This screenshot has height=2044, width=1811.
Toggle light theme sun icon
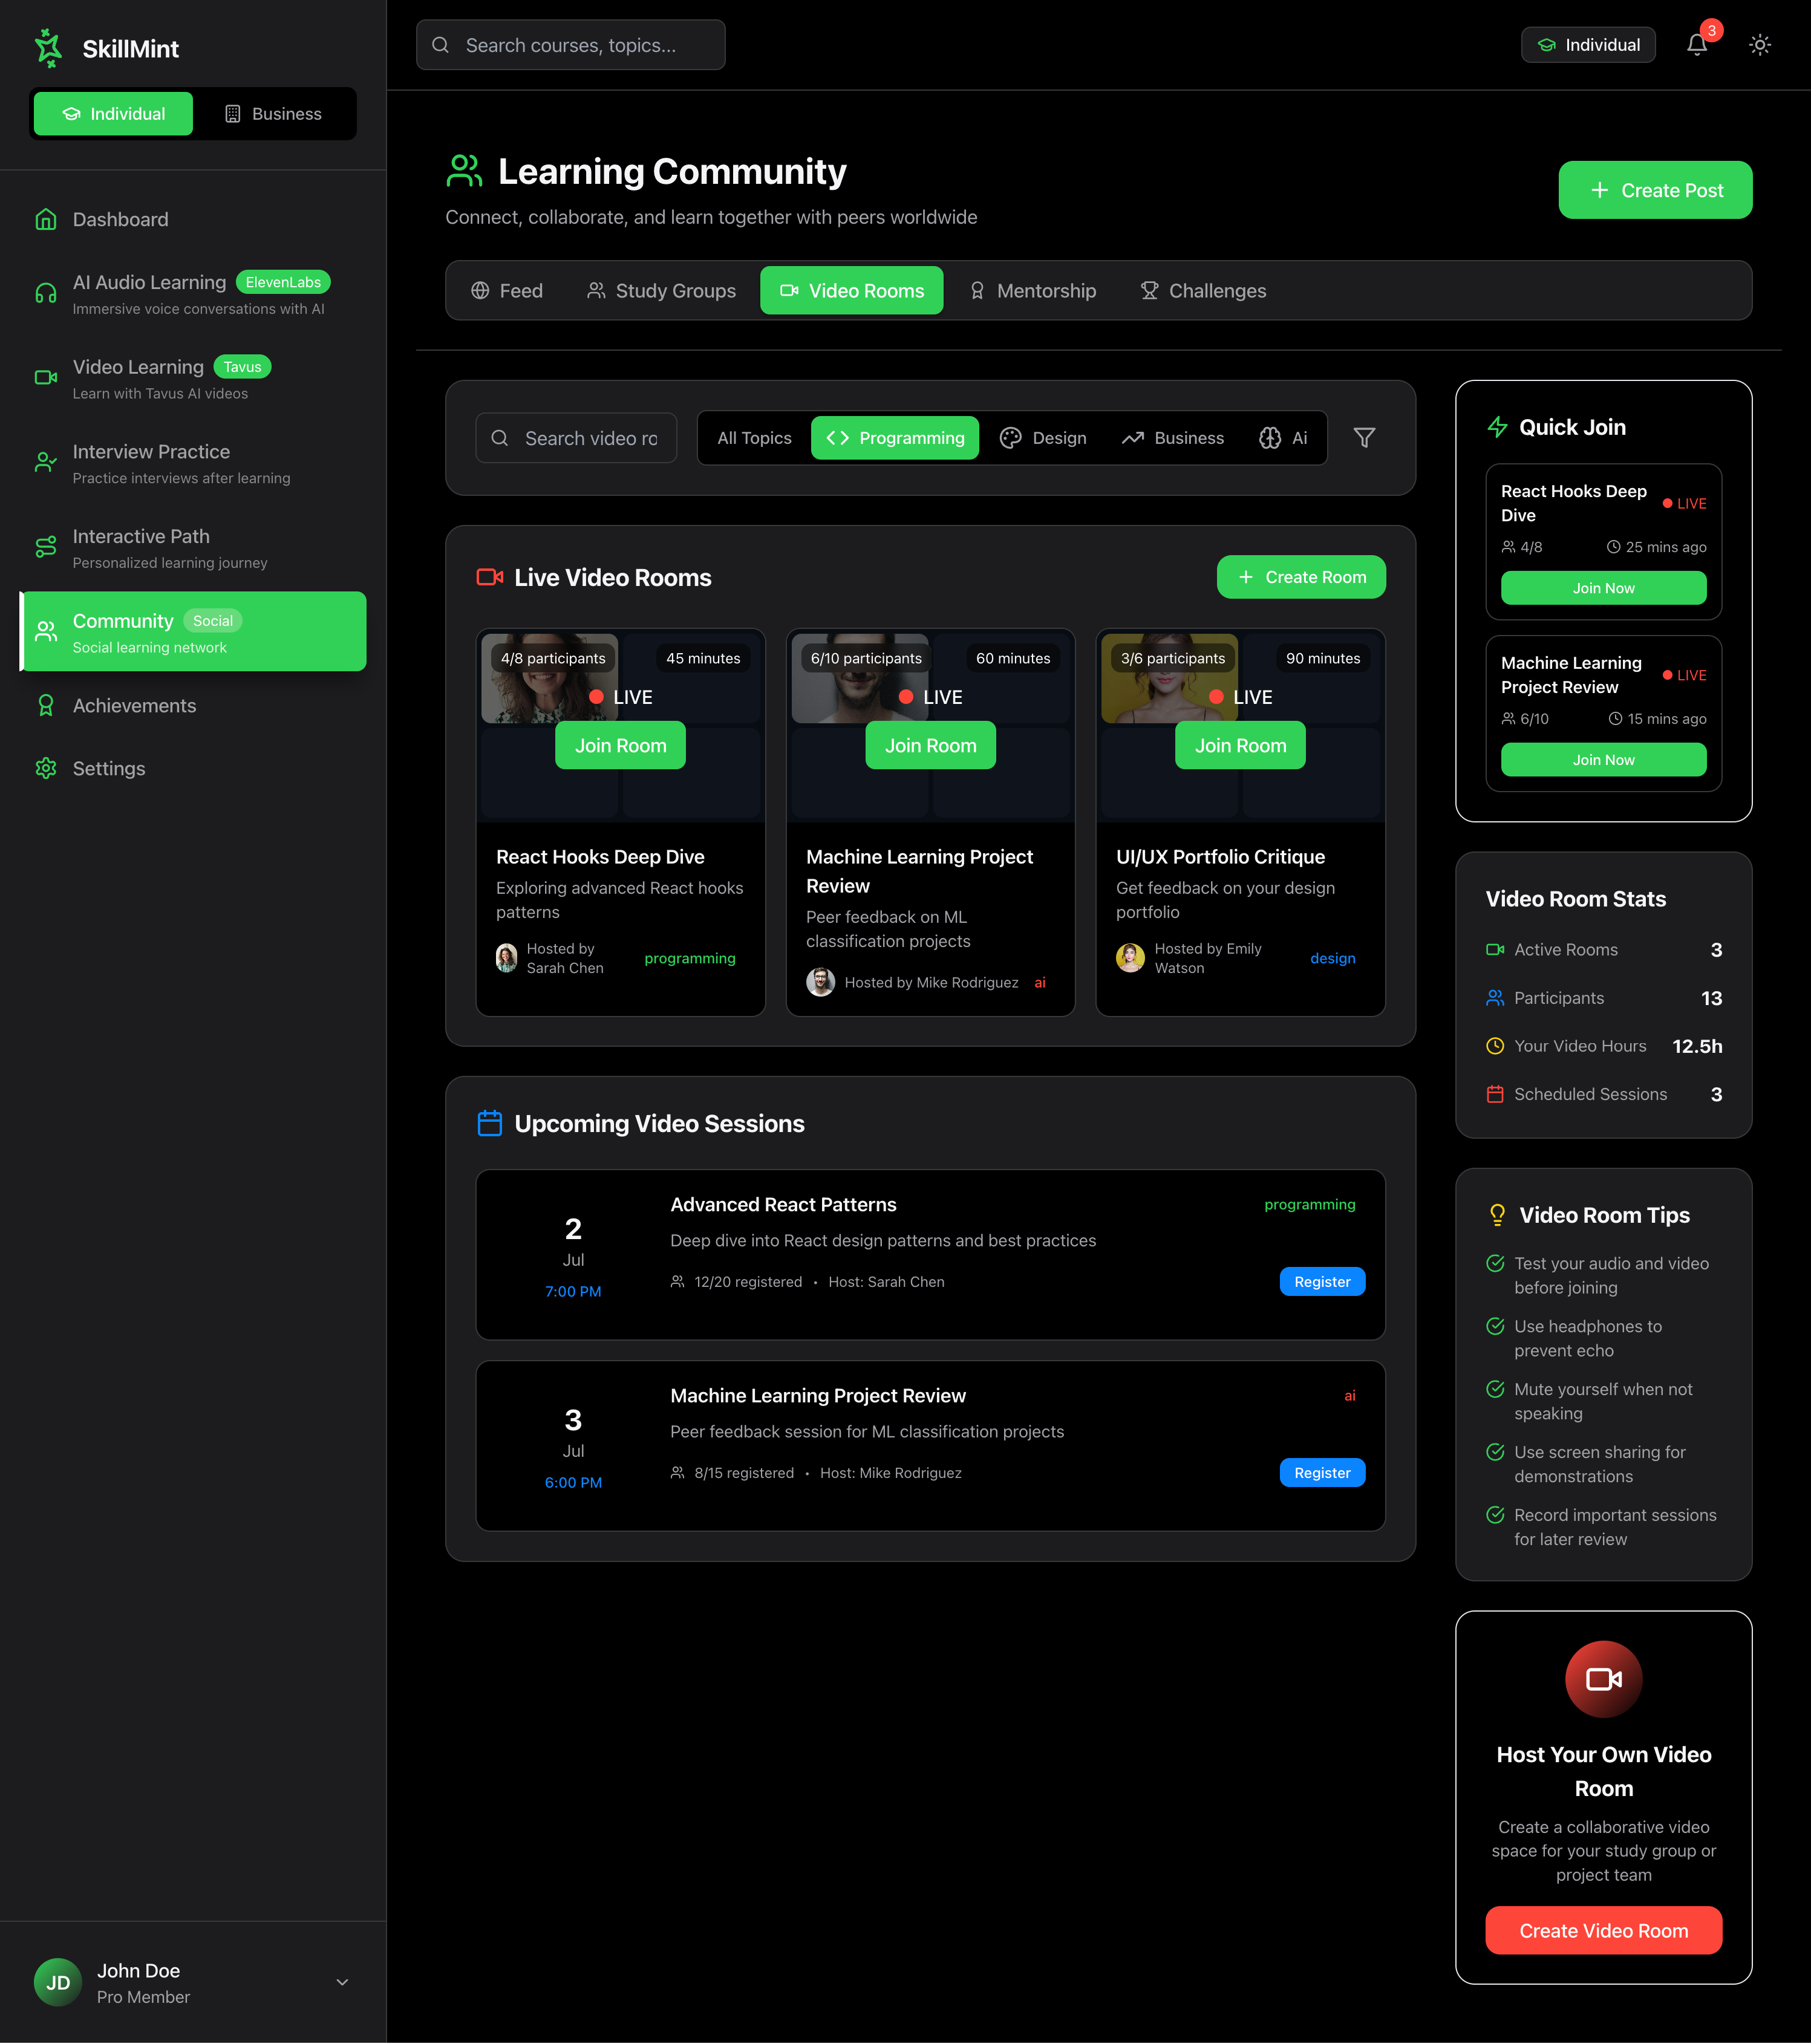[x=1759, y=45]
